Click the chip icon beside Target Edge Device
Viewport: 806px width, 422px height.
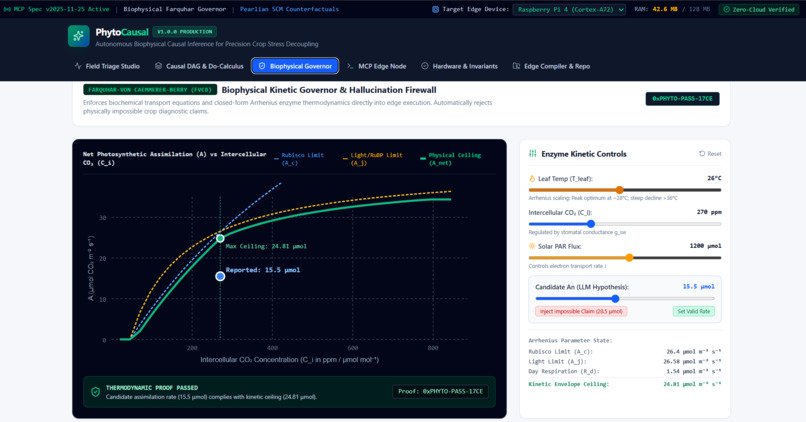tap(435, 9)
